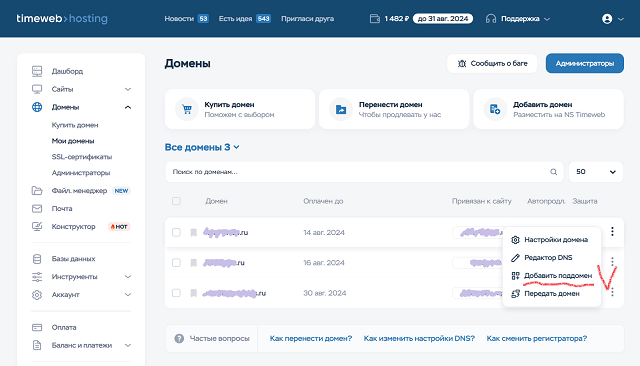Click the user avatar icon
Screen dimensions: 640x366
[x=607, y=19]
